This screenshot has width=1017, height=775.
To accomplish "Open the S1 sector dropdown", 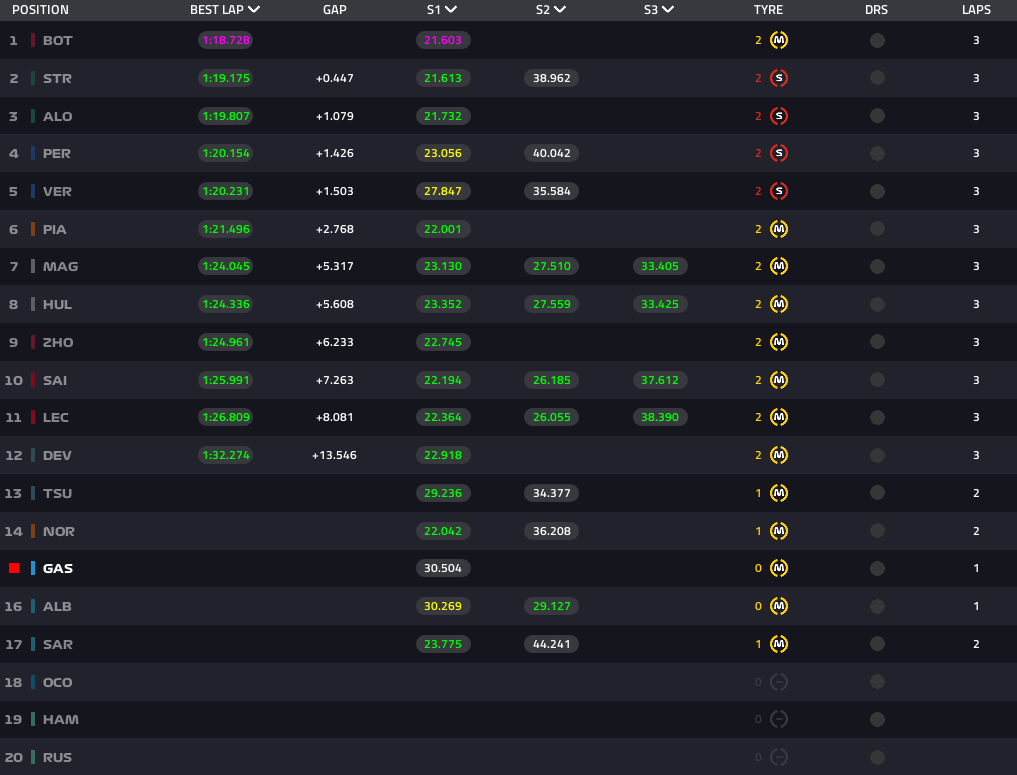I will [x=452, y=10].
